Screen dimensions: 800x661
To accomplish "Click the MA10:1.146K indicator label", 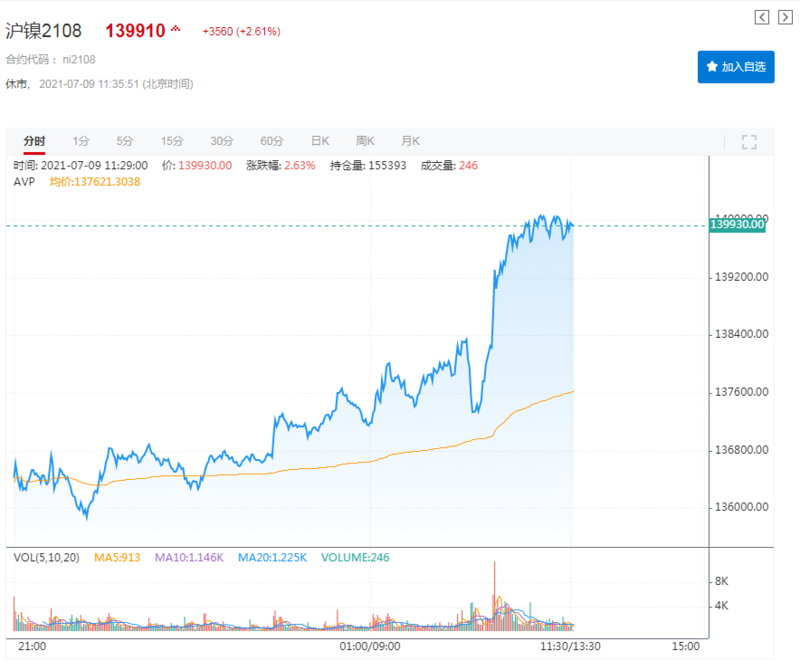I will tap(189, 557).
